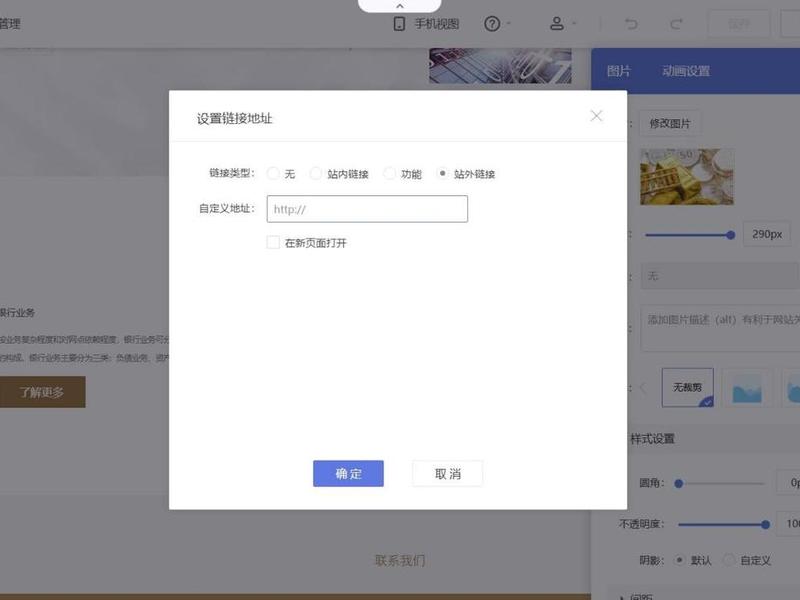Click the gold bars image thumbnail
The width and height of the screenshot is (800, 600).
[x=687, y=177]
